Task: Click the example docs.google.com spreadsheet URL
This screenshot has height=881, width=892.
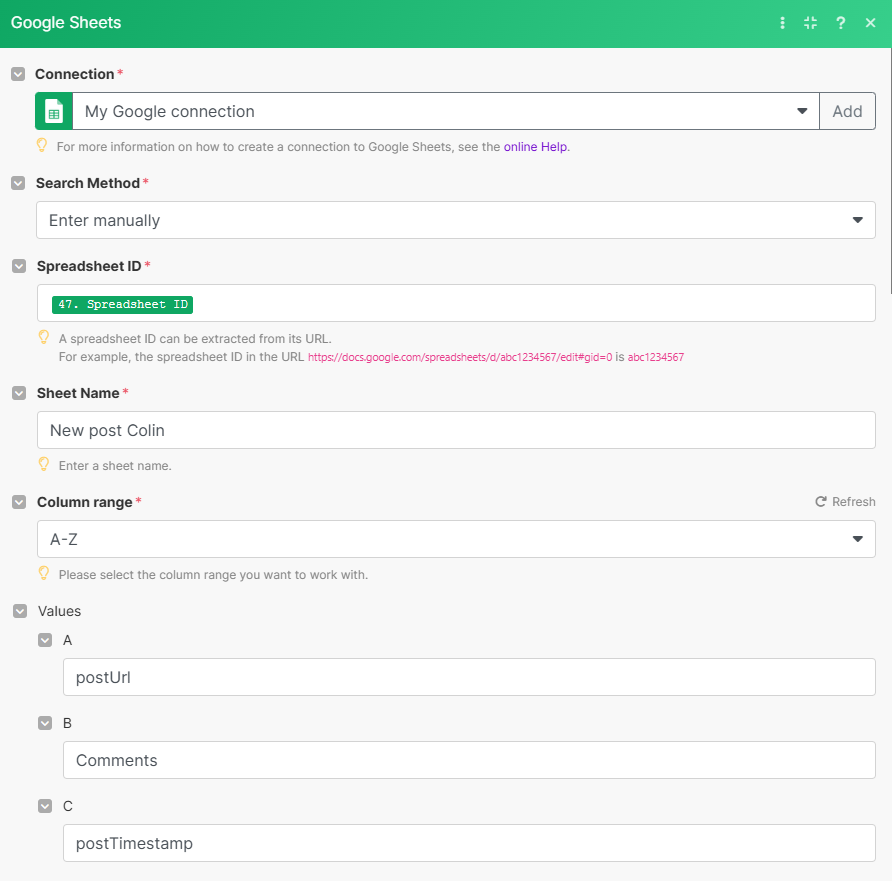Action: tap(460, 357)
